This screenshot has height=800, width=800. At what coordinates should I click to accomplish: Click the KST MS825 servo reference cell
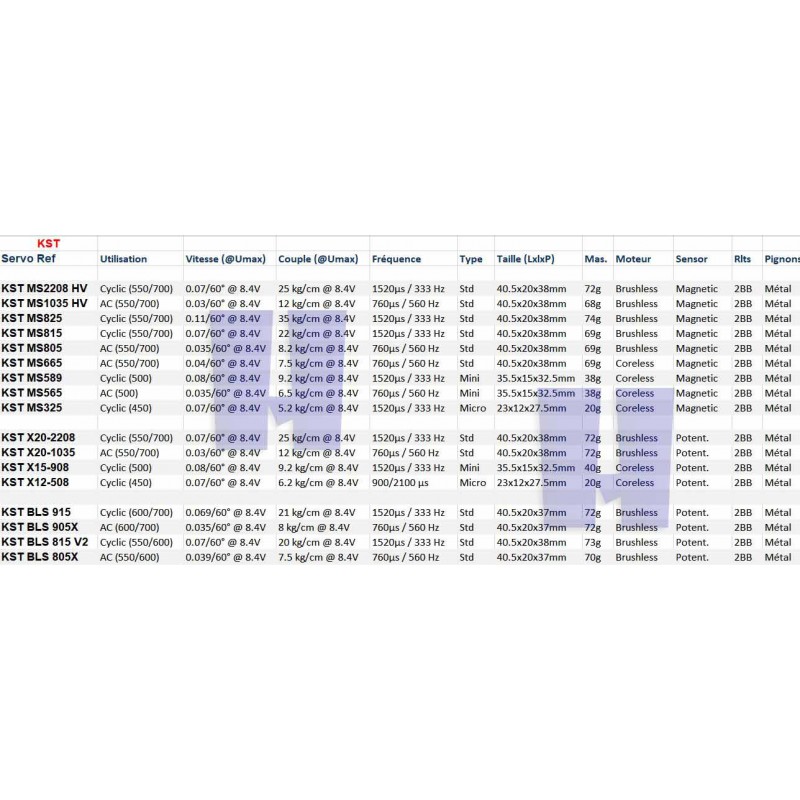31,319
